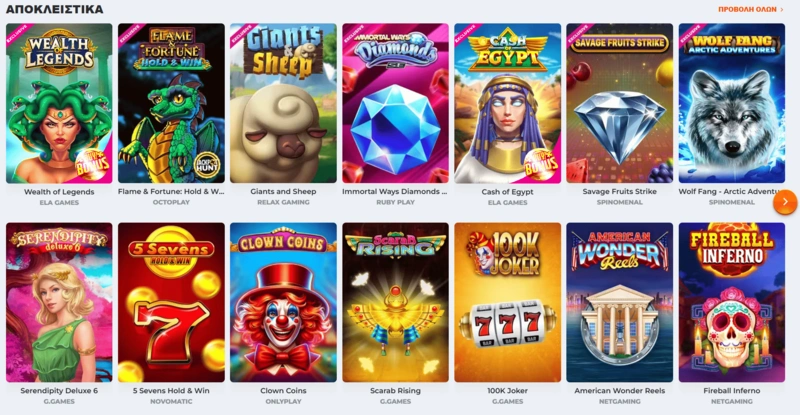Select Wolf Fang Arctic Adventures tile
Viewport: 800px width, 415px height.
click(x=732, y=103)
